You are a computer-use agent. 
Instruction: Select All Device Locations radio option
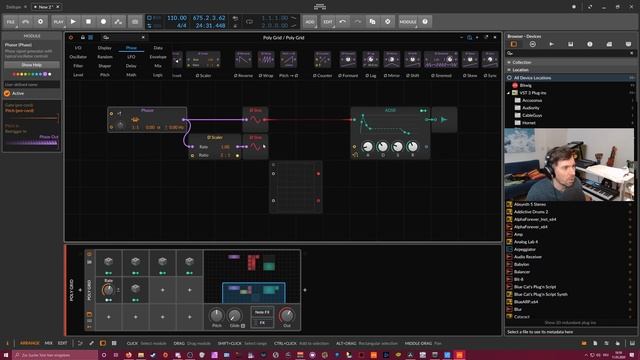tap(509, 78)
